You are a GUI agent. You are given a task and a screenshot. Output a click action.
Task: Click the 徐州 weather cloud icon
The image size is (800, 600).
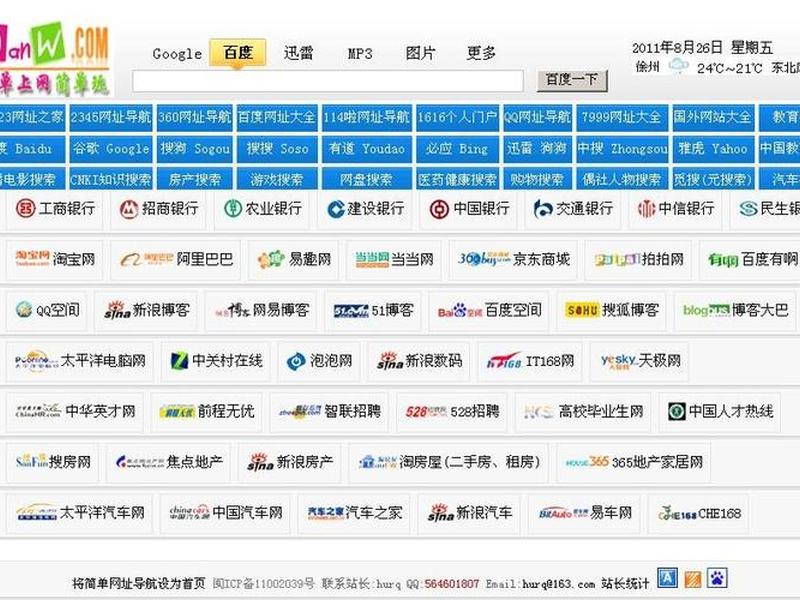[679, 66]
